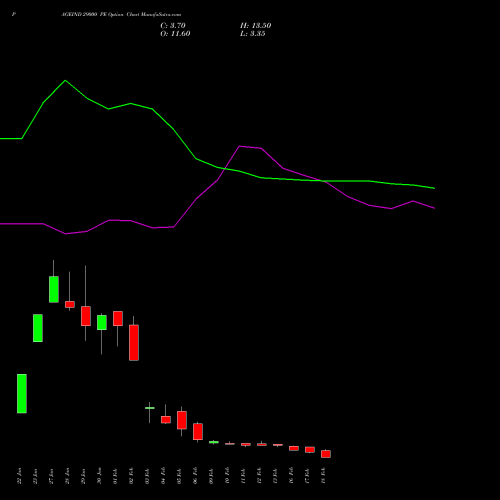Click the long red candle above 02 Feb
The image size is (500, 500).
134,343
